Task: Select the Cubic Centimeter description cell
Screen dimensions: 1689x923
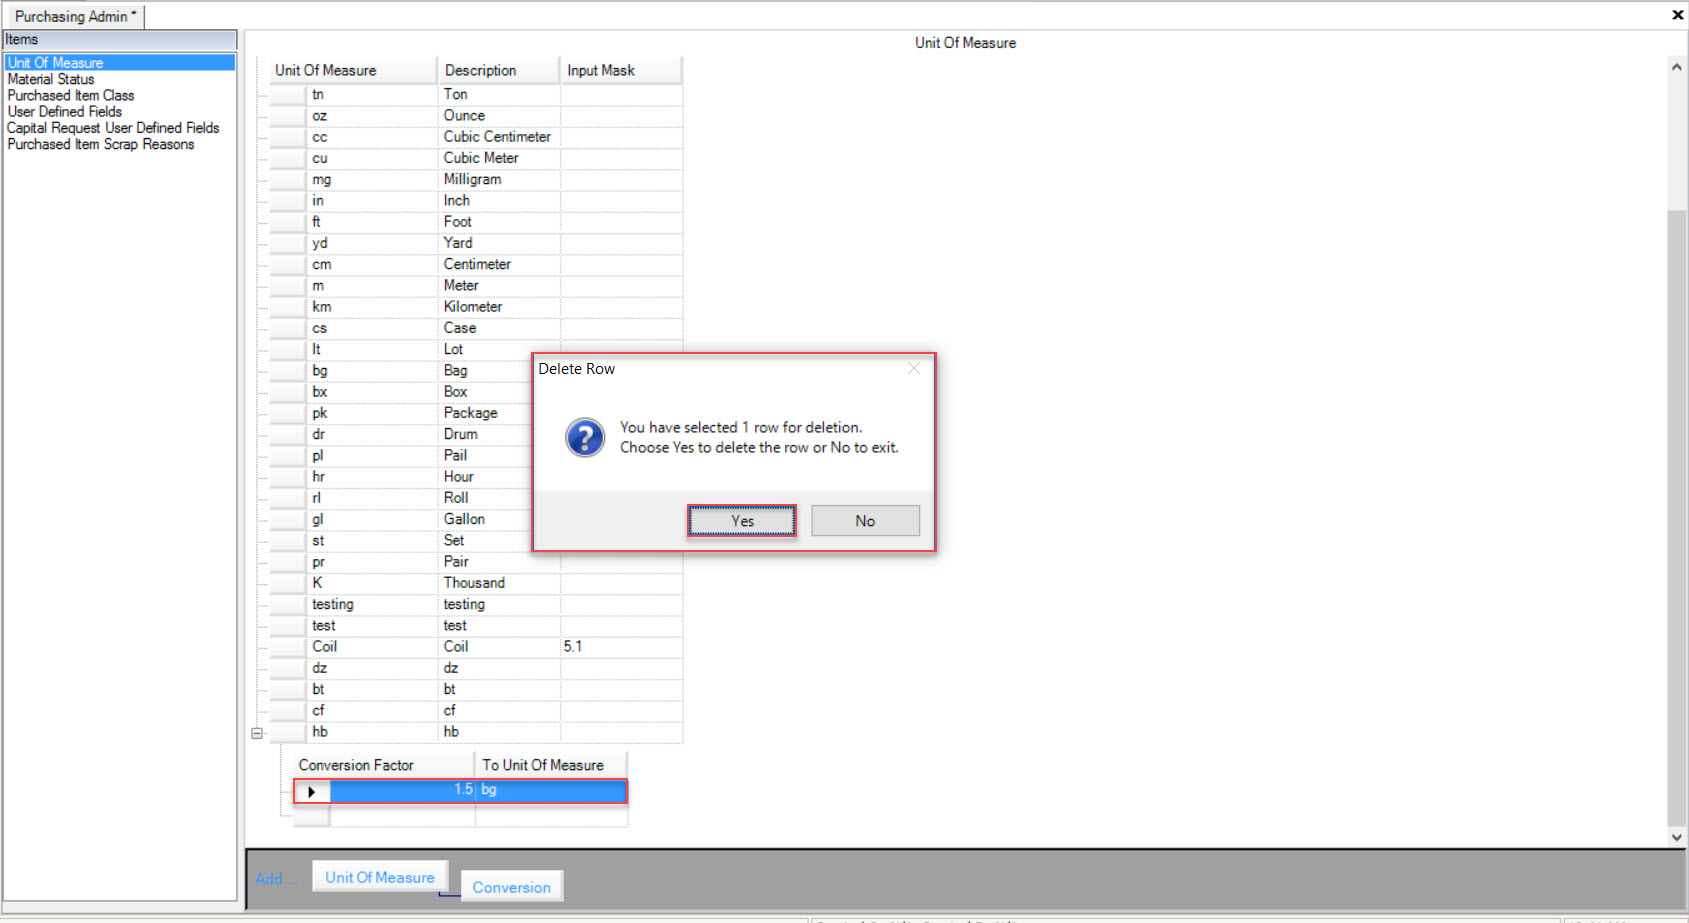Action: pos(499,137)
